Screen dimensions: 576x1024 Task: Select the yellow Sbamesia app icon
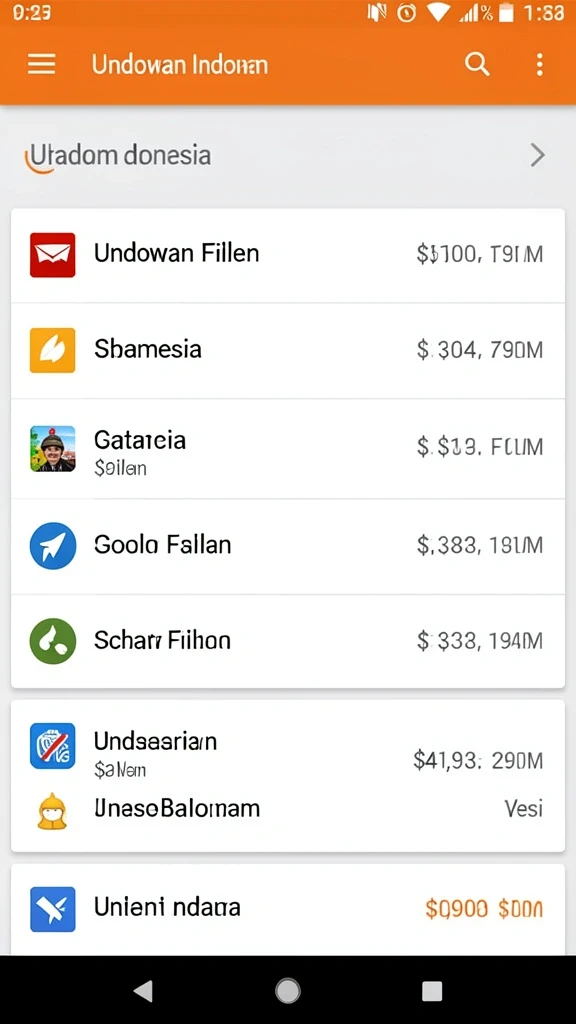coord(52,350)
